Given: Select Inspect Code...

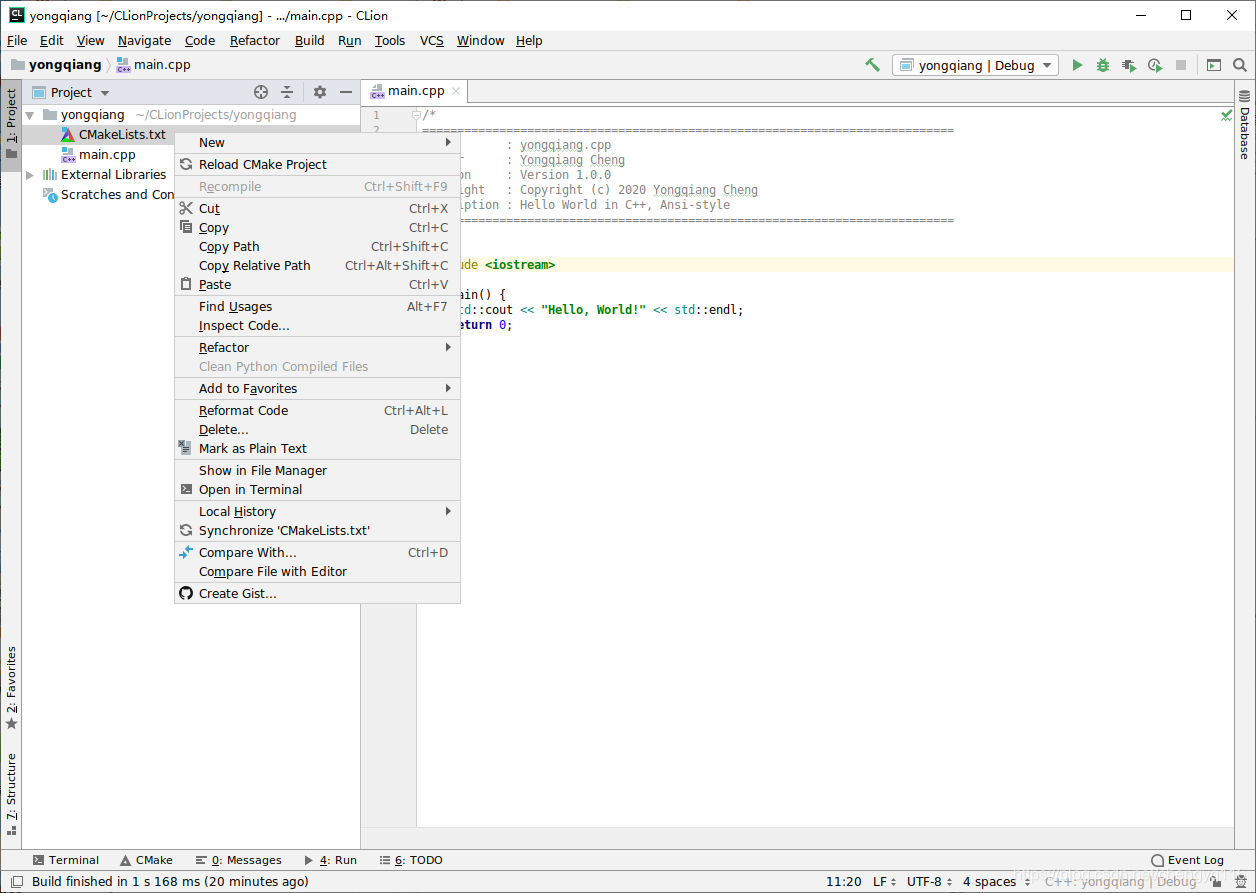Looking at the screenshot, I should pos(318,325).
